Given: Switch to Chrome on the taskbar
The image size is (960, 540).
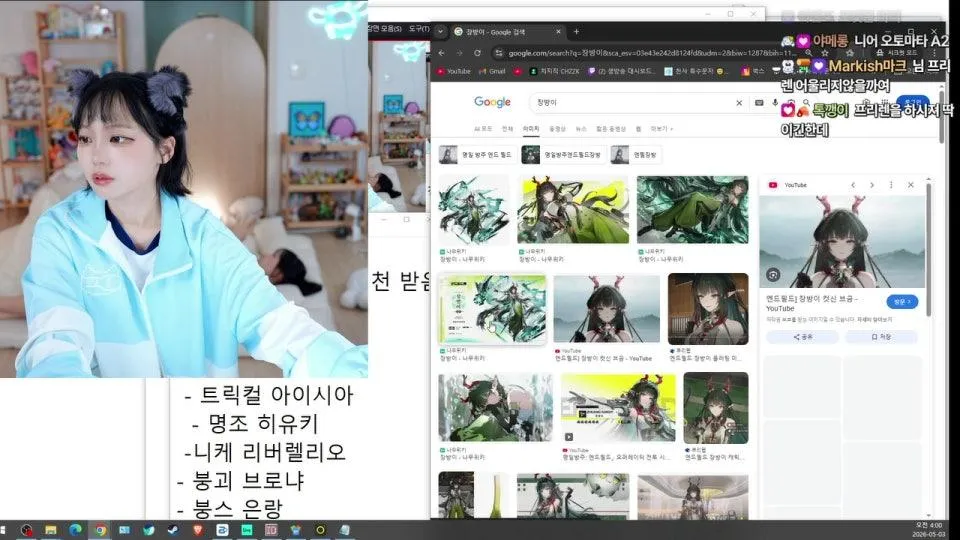Looking at the screenshot, I should coord(100,530).
